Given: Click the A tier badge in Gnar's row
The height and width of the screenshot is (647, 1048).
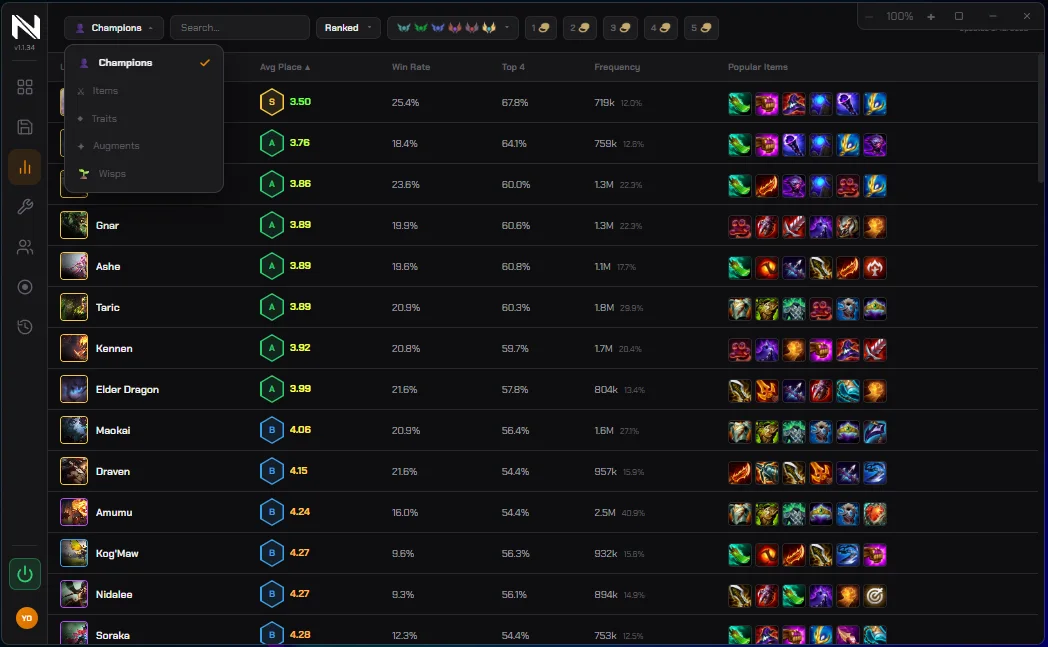Looking at the screenshot, I should (271, 225).
